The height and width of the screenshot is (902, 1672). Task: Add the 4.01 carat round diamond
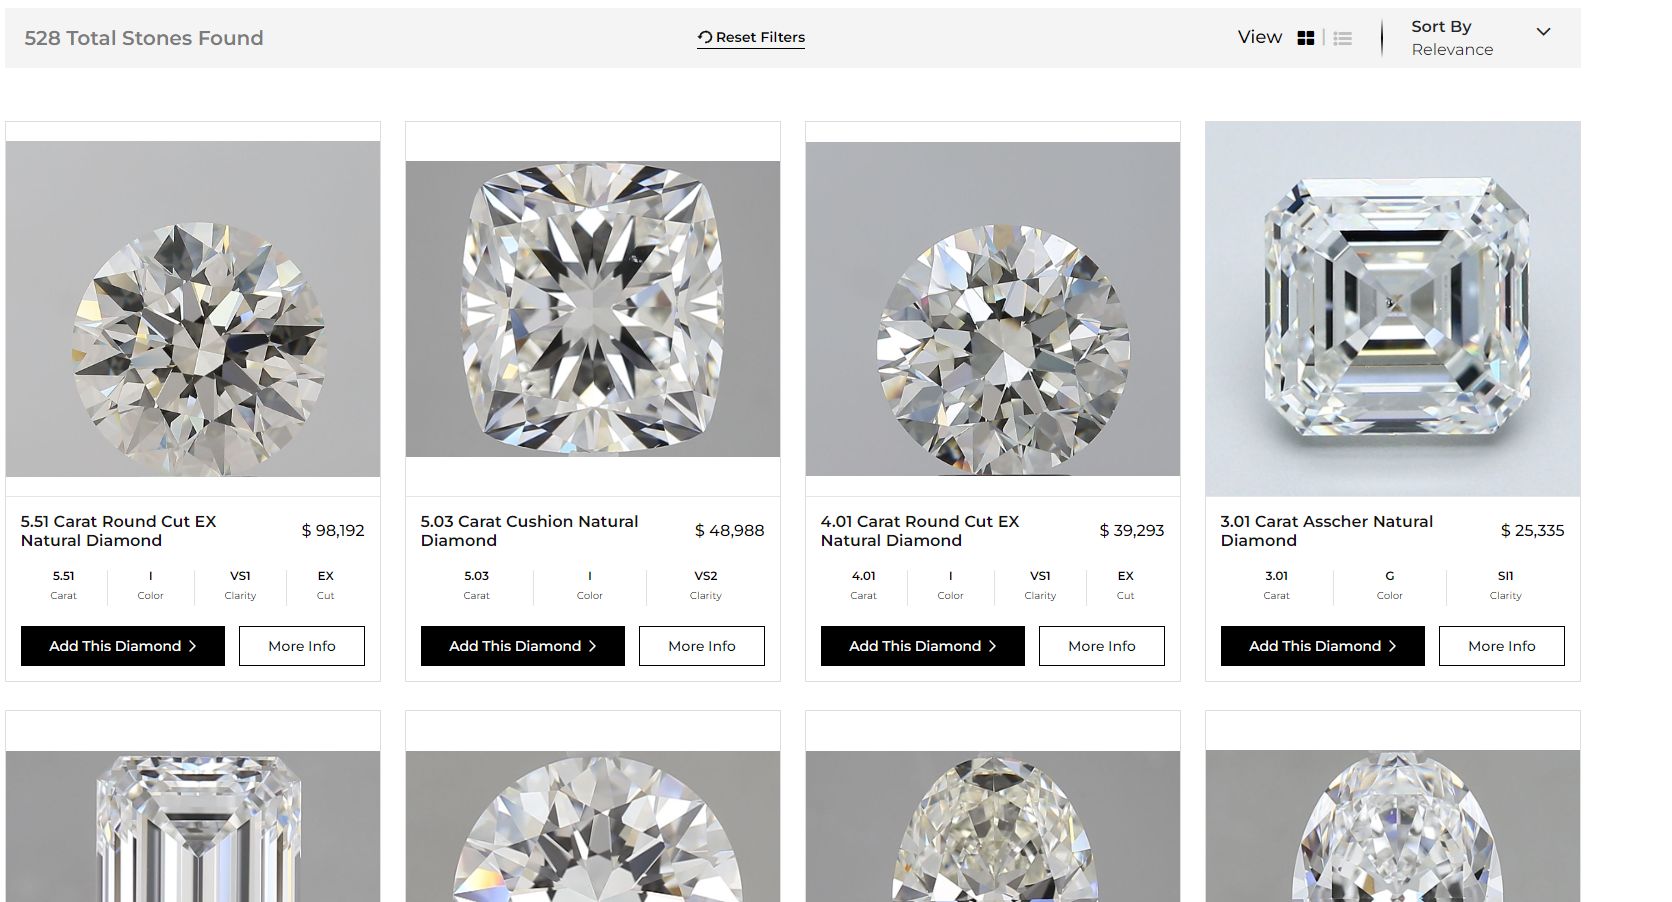pyautogui.click(x=923, y=646)
